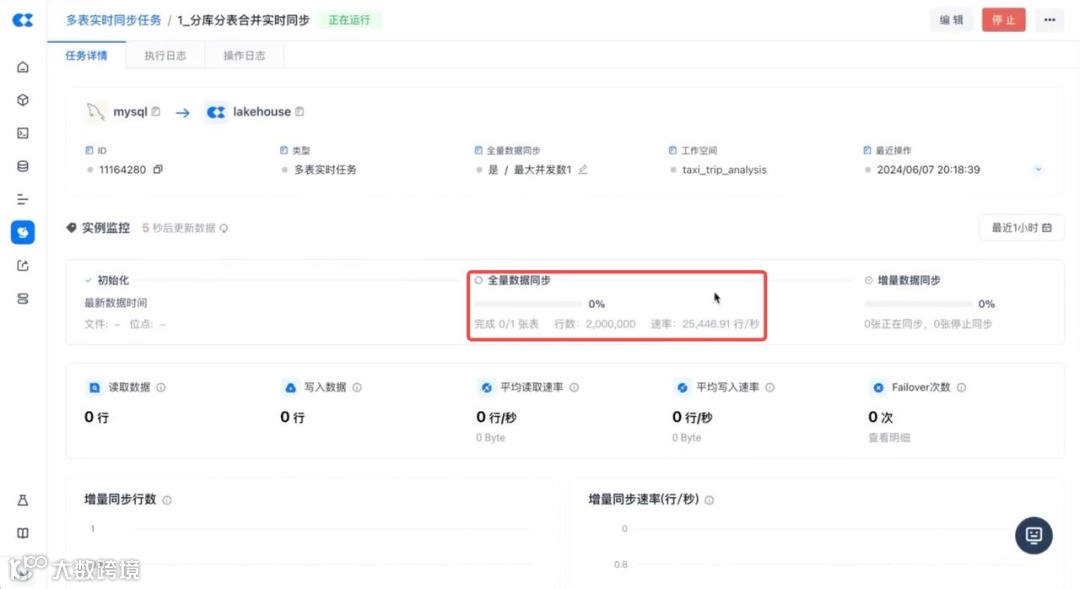The width and height of the screenshot is (1080, 589).
Task: Open the terminal console icon in sidebar
Action: point(23,133)
